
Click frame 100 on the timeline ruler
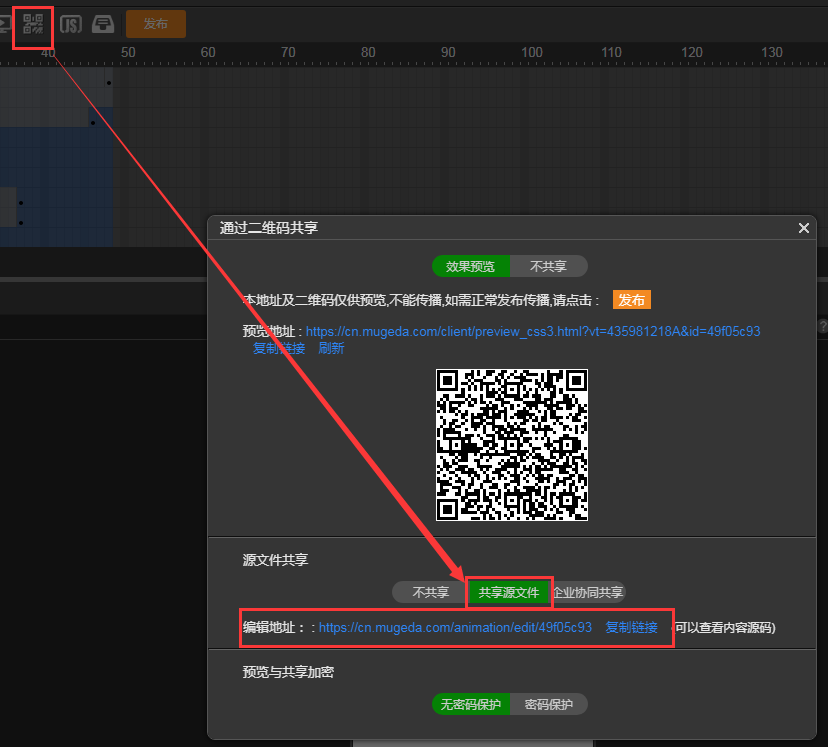(x=532, y=52)
